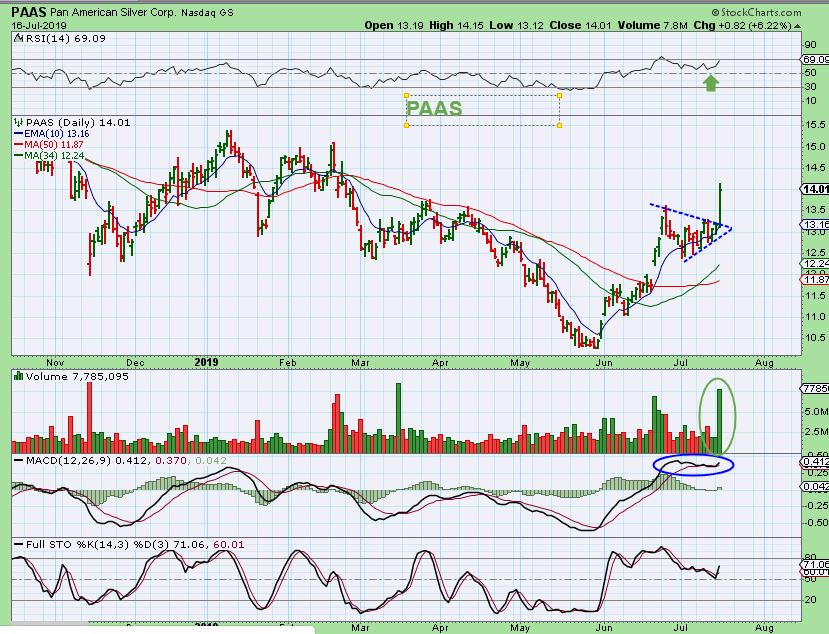Click the Open 13.19 value in the header
829x634 pixels.
tap(394, 25)
